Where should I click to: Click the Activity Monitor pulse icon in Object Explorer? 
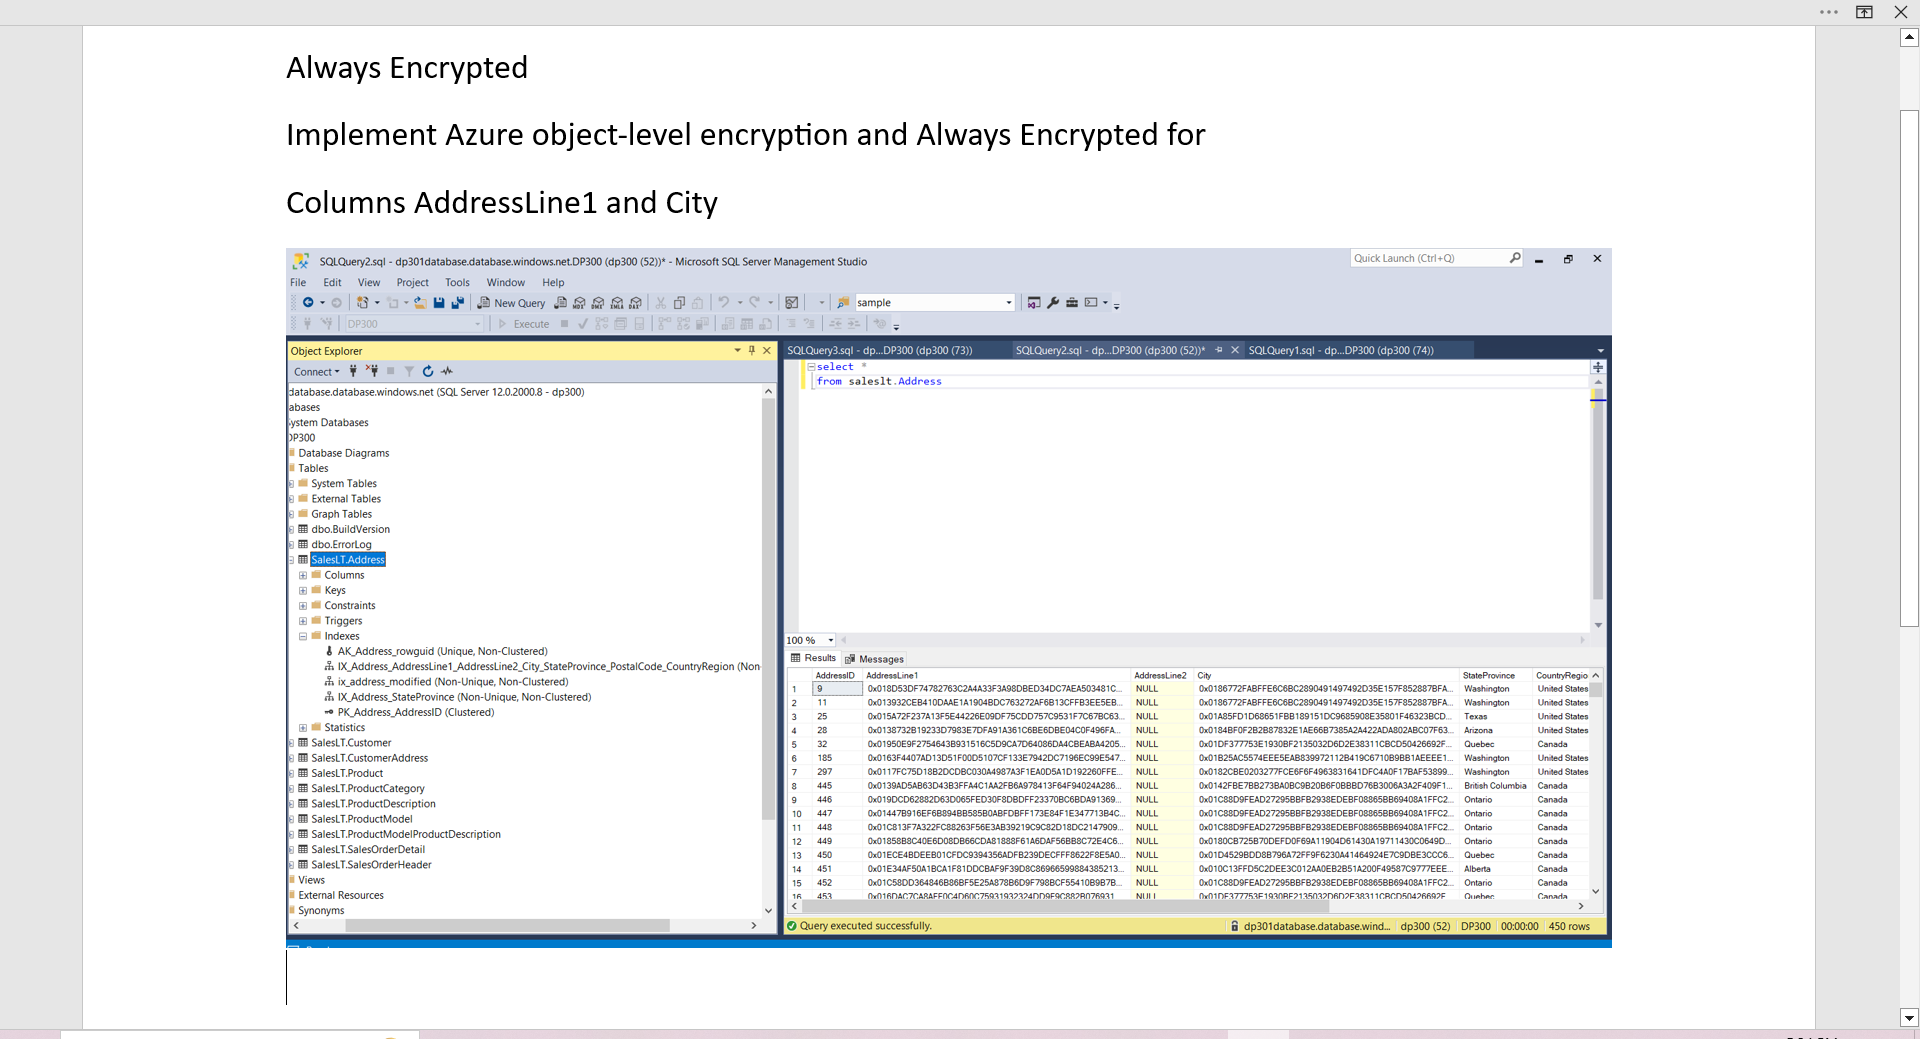click(447, 371)
